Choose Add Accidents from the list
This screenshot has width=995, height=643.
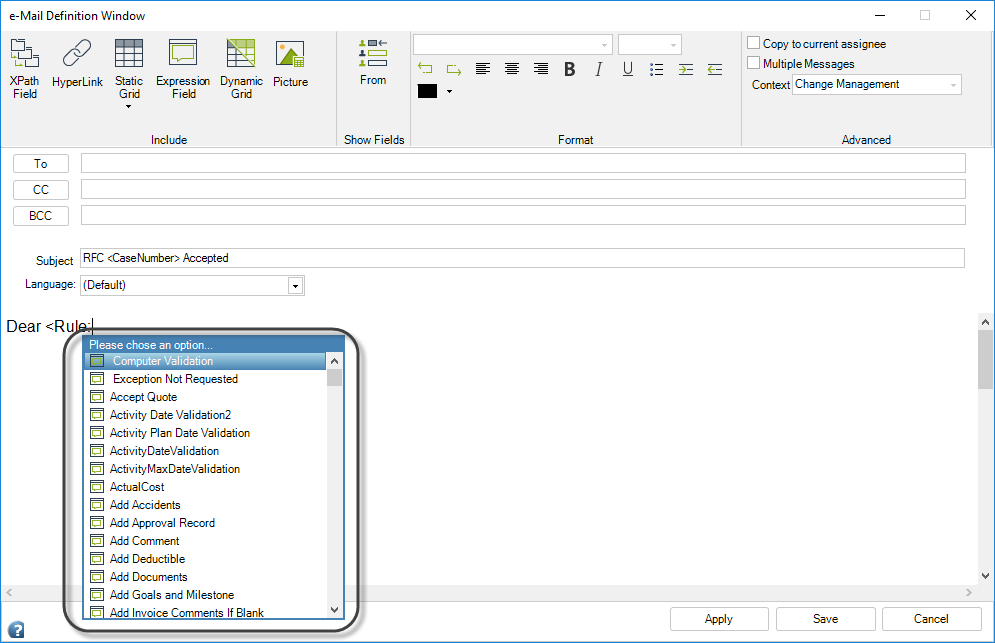click(x=205, y=505)
